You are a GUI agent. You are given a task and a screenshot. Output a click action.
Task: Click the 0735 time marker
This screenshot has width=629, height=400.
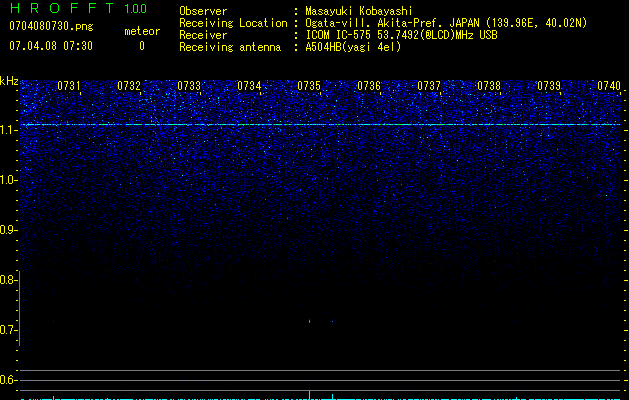(x=309, y=86)
